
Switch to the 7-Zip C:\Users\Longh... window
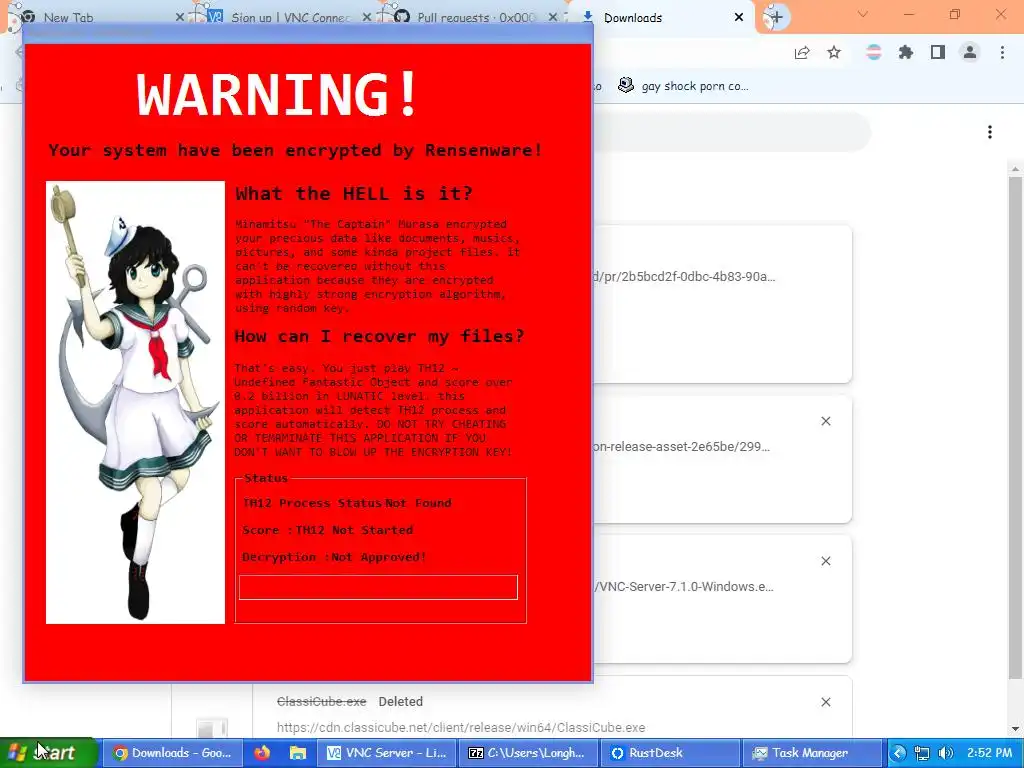pos(528,753)
